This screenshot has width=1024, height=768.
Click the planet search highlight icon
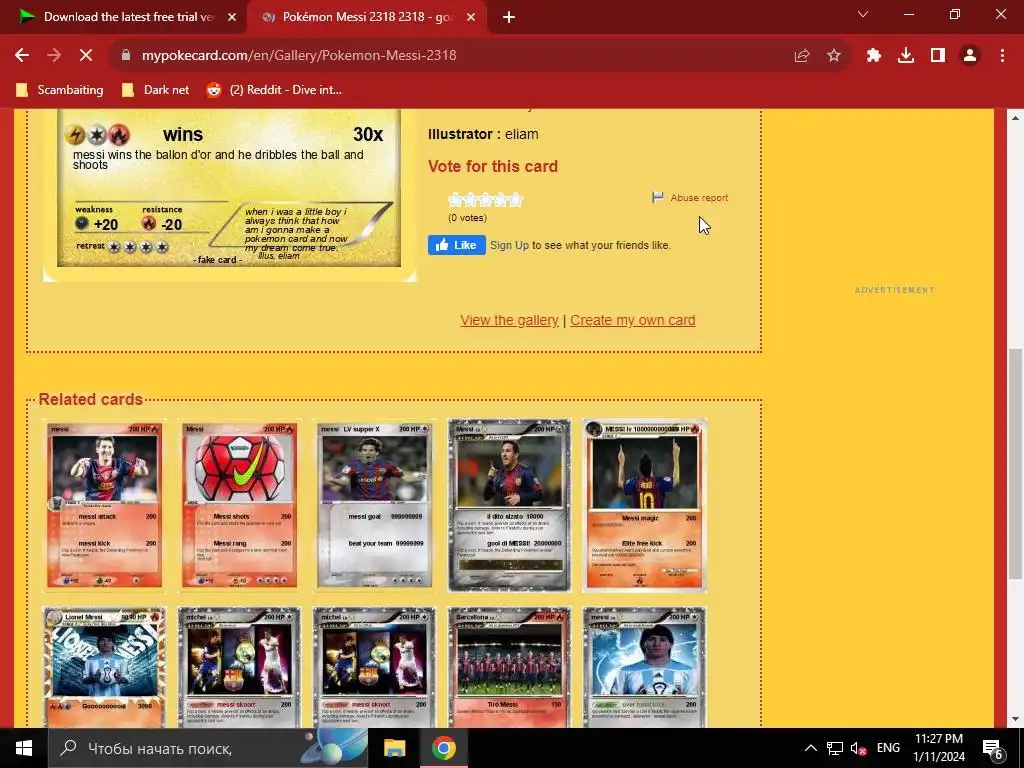333,747
